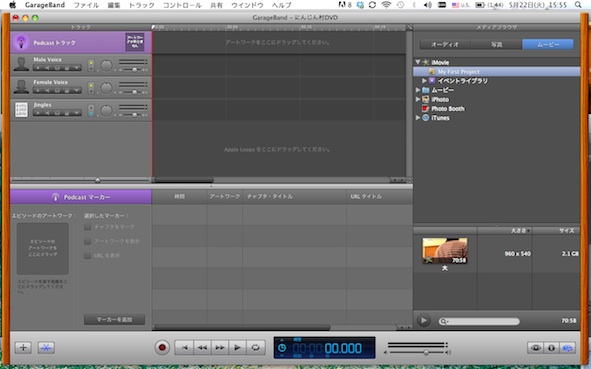The width and height of the screenshot is (591, 369).
Task: Check the アートワークを表示 checkbox
Action: [87, 241]
